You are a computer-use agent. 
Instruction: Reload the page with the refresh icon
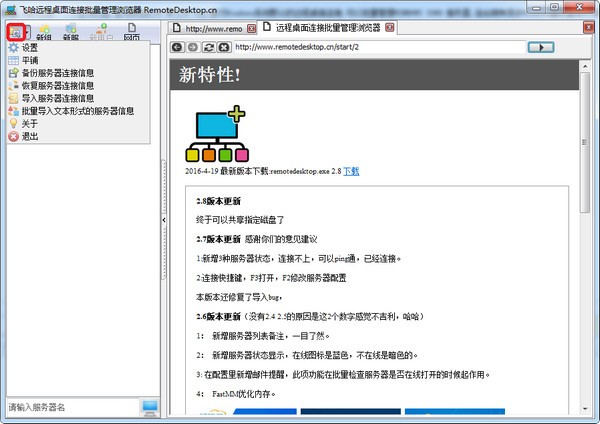[209, 47]
